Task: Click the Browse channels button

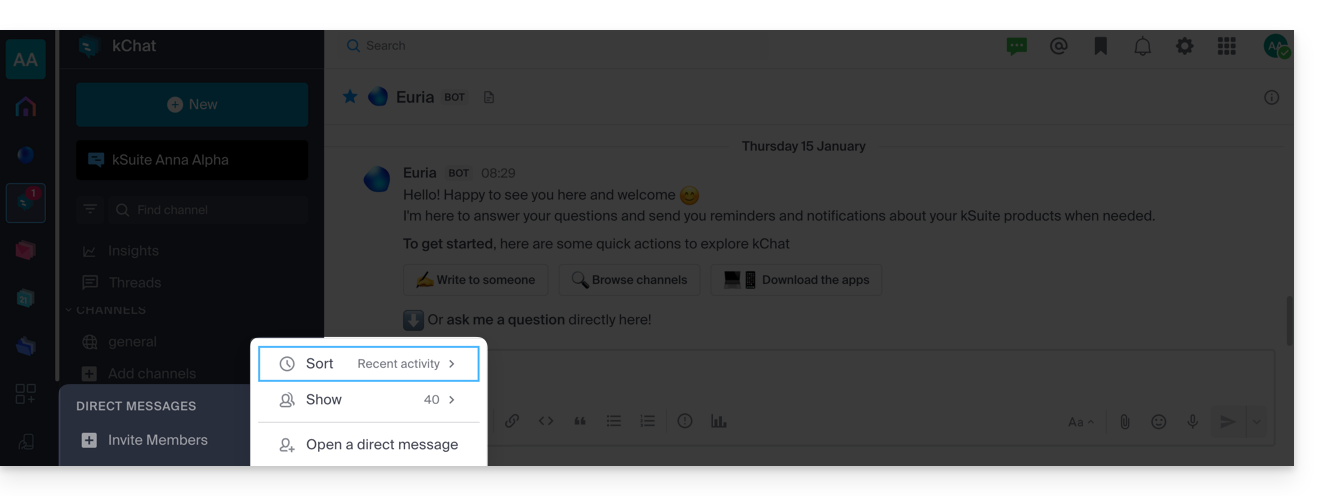Action: coord(629,280)
